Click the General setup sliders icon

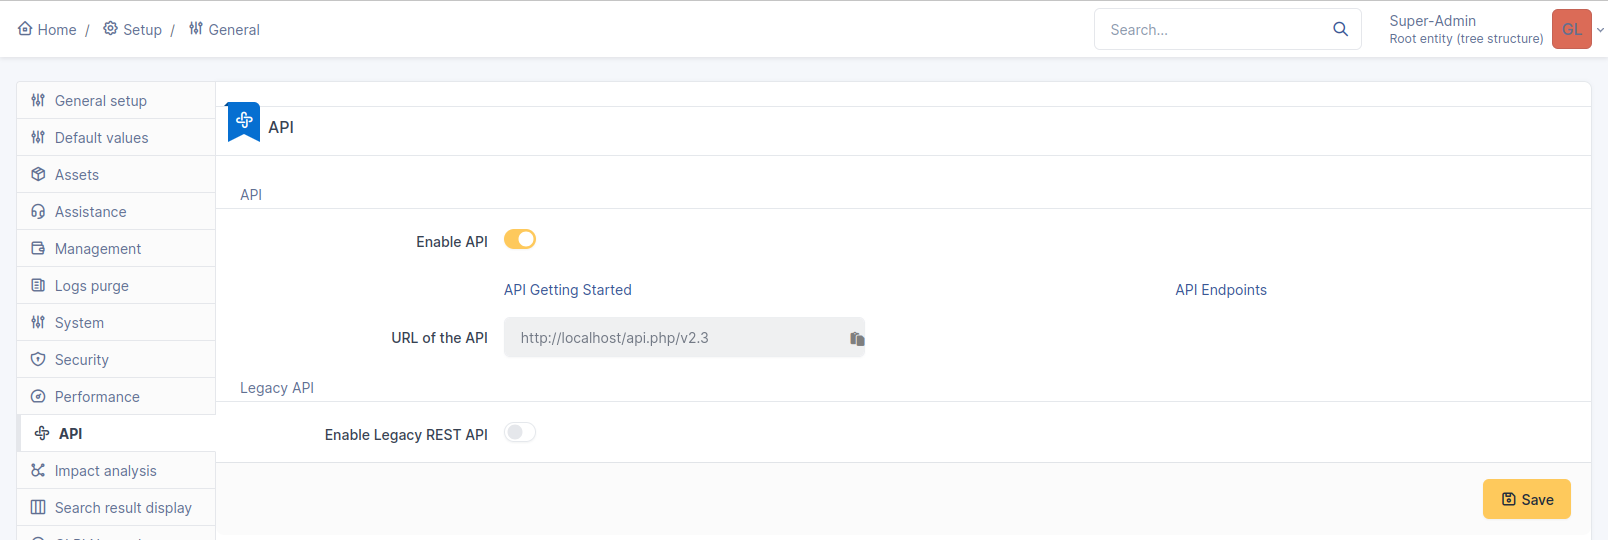(x=38, y=100)
